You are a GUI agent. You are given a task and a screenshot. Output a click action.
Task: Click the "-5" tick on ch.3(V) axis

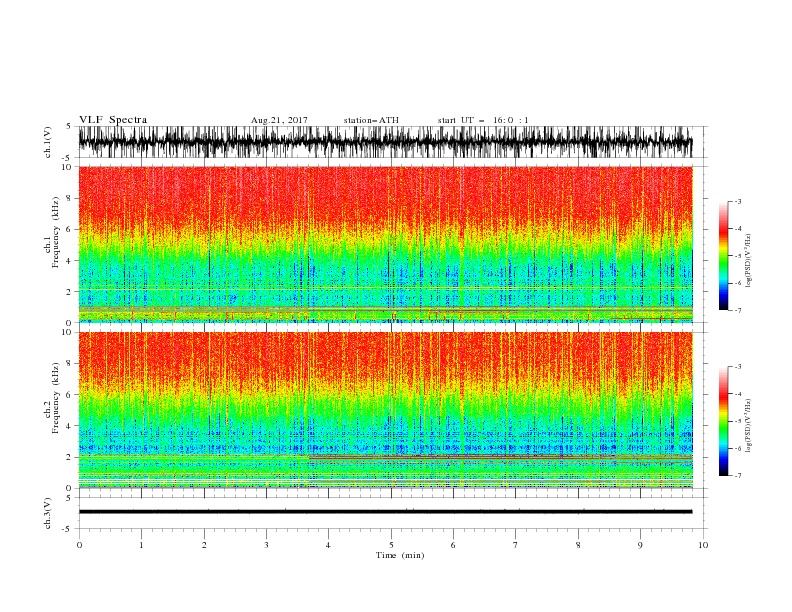[67, 529]
